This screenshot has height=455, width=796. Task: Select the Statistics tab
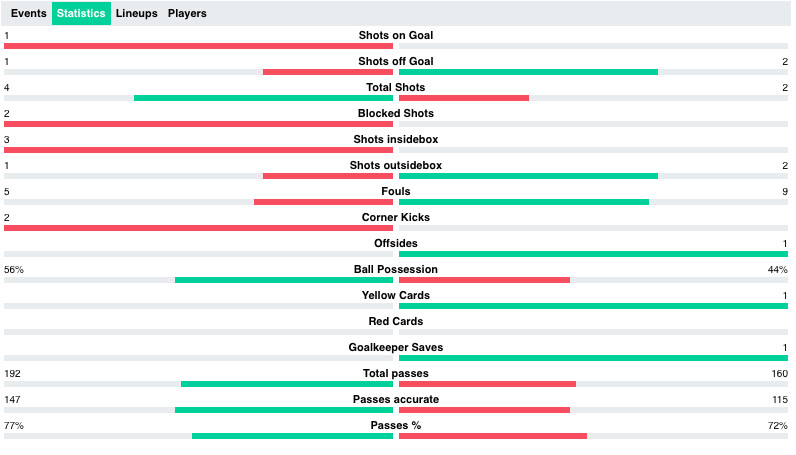click(x=81, y=14)
